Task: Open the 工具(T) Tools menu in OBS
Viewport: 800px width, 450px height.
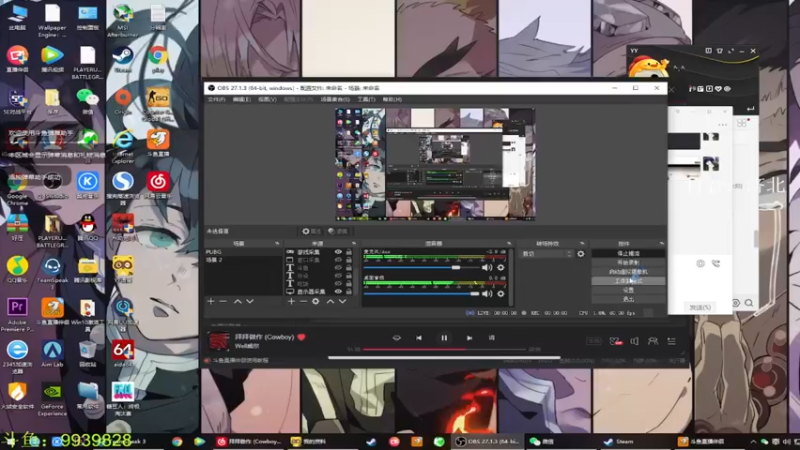Action: (x=366, y=99)
